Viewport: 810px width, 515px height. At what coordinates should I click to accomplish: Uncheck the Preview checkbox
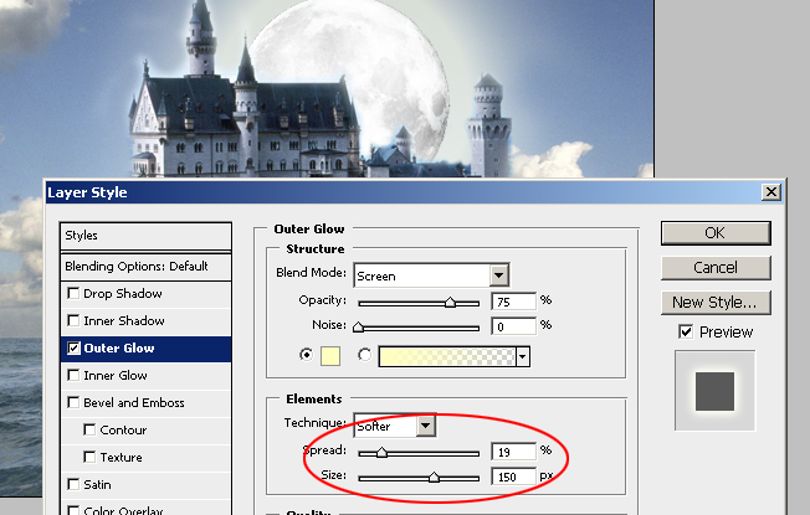point(686,332)
